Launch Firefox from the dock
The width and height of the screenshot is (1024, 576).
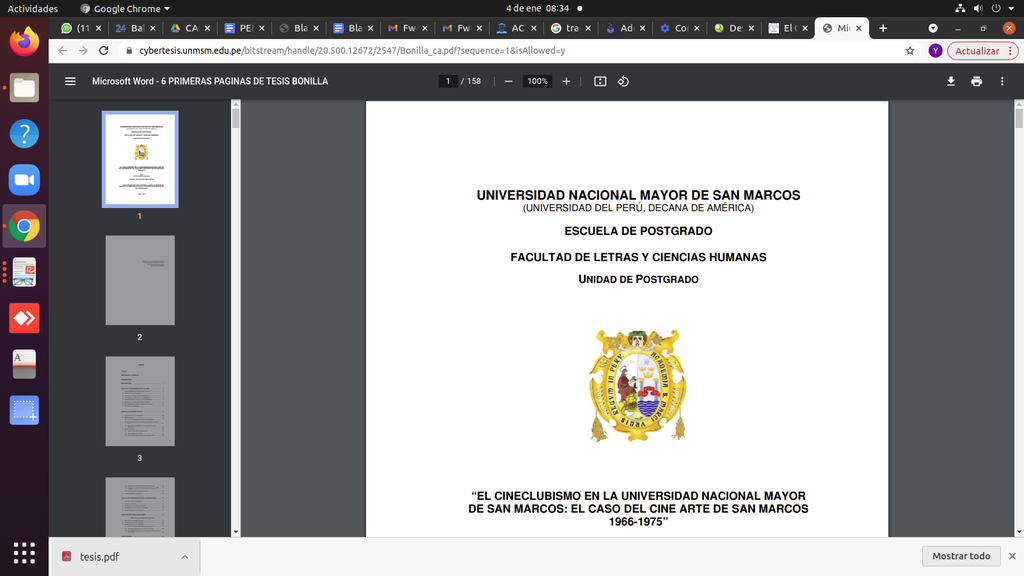[x=24, y=41]
